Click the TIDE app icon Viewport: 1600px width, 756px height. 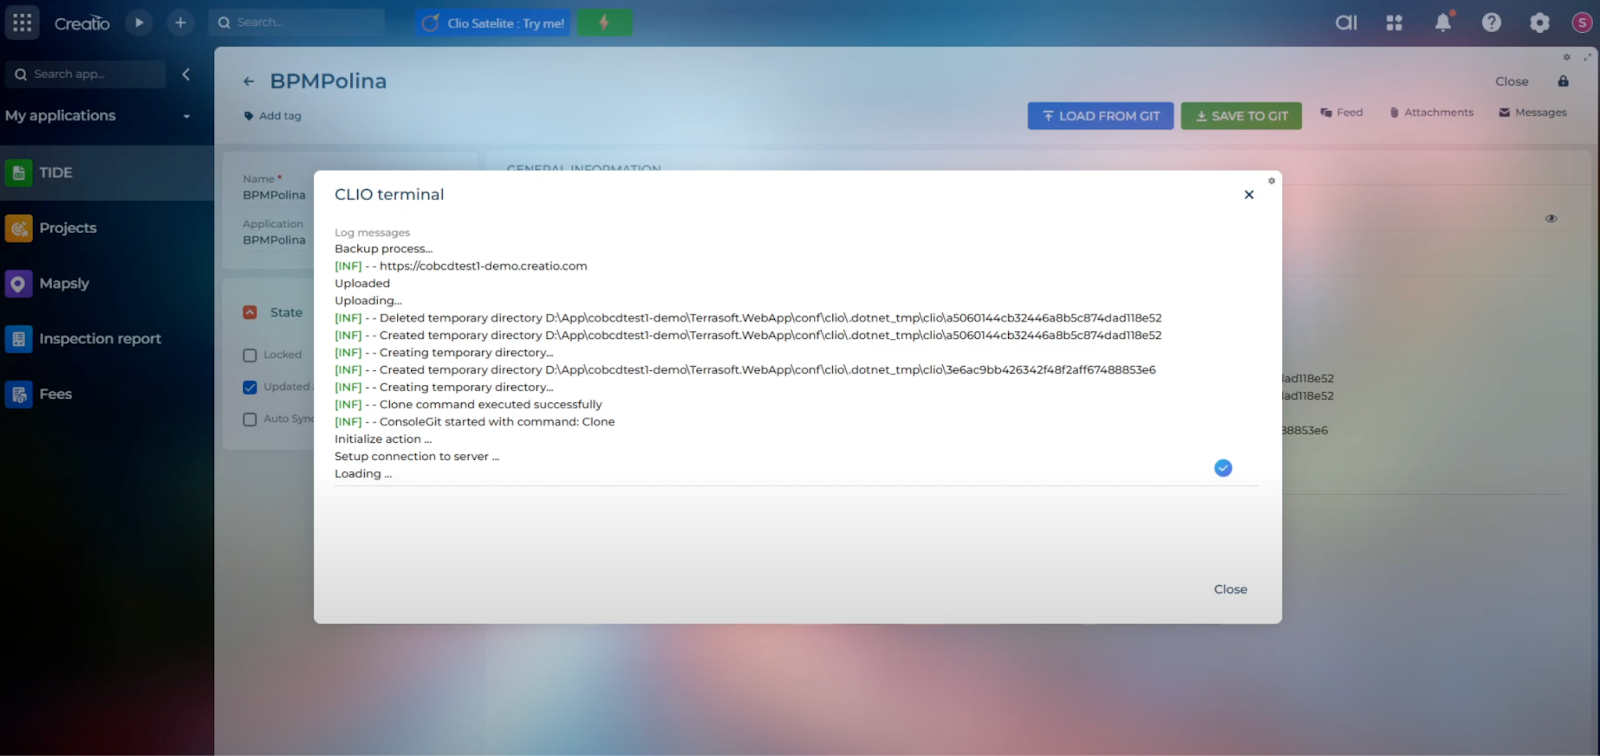[18, 173]
